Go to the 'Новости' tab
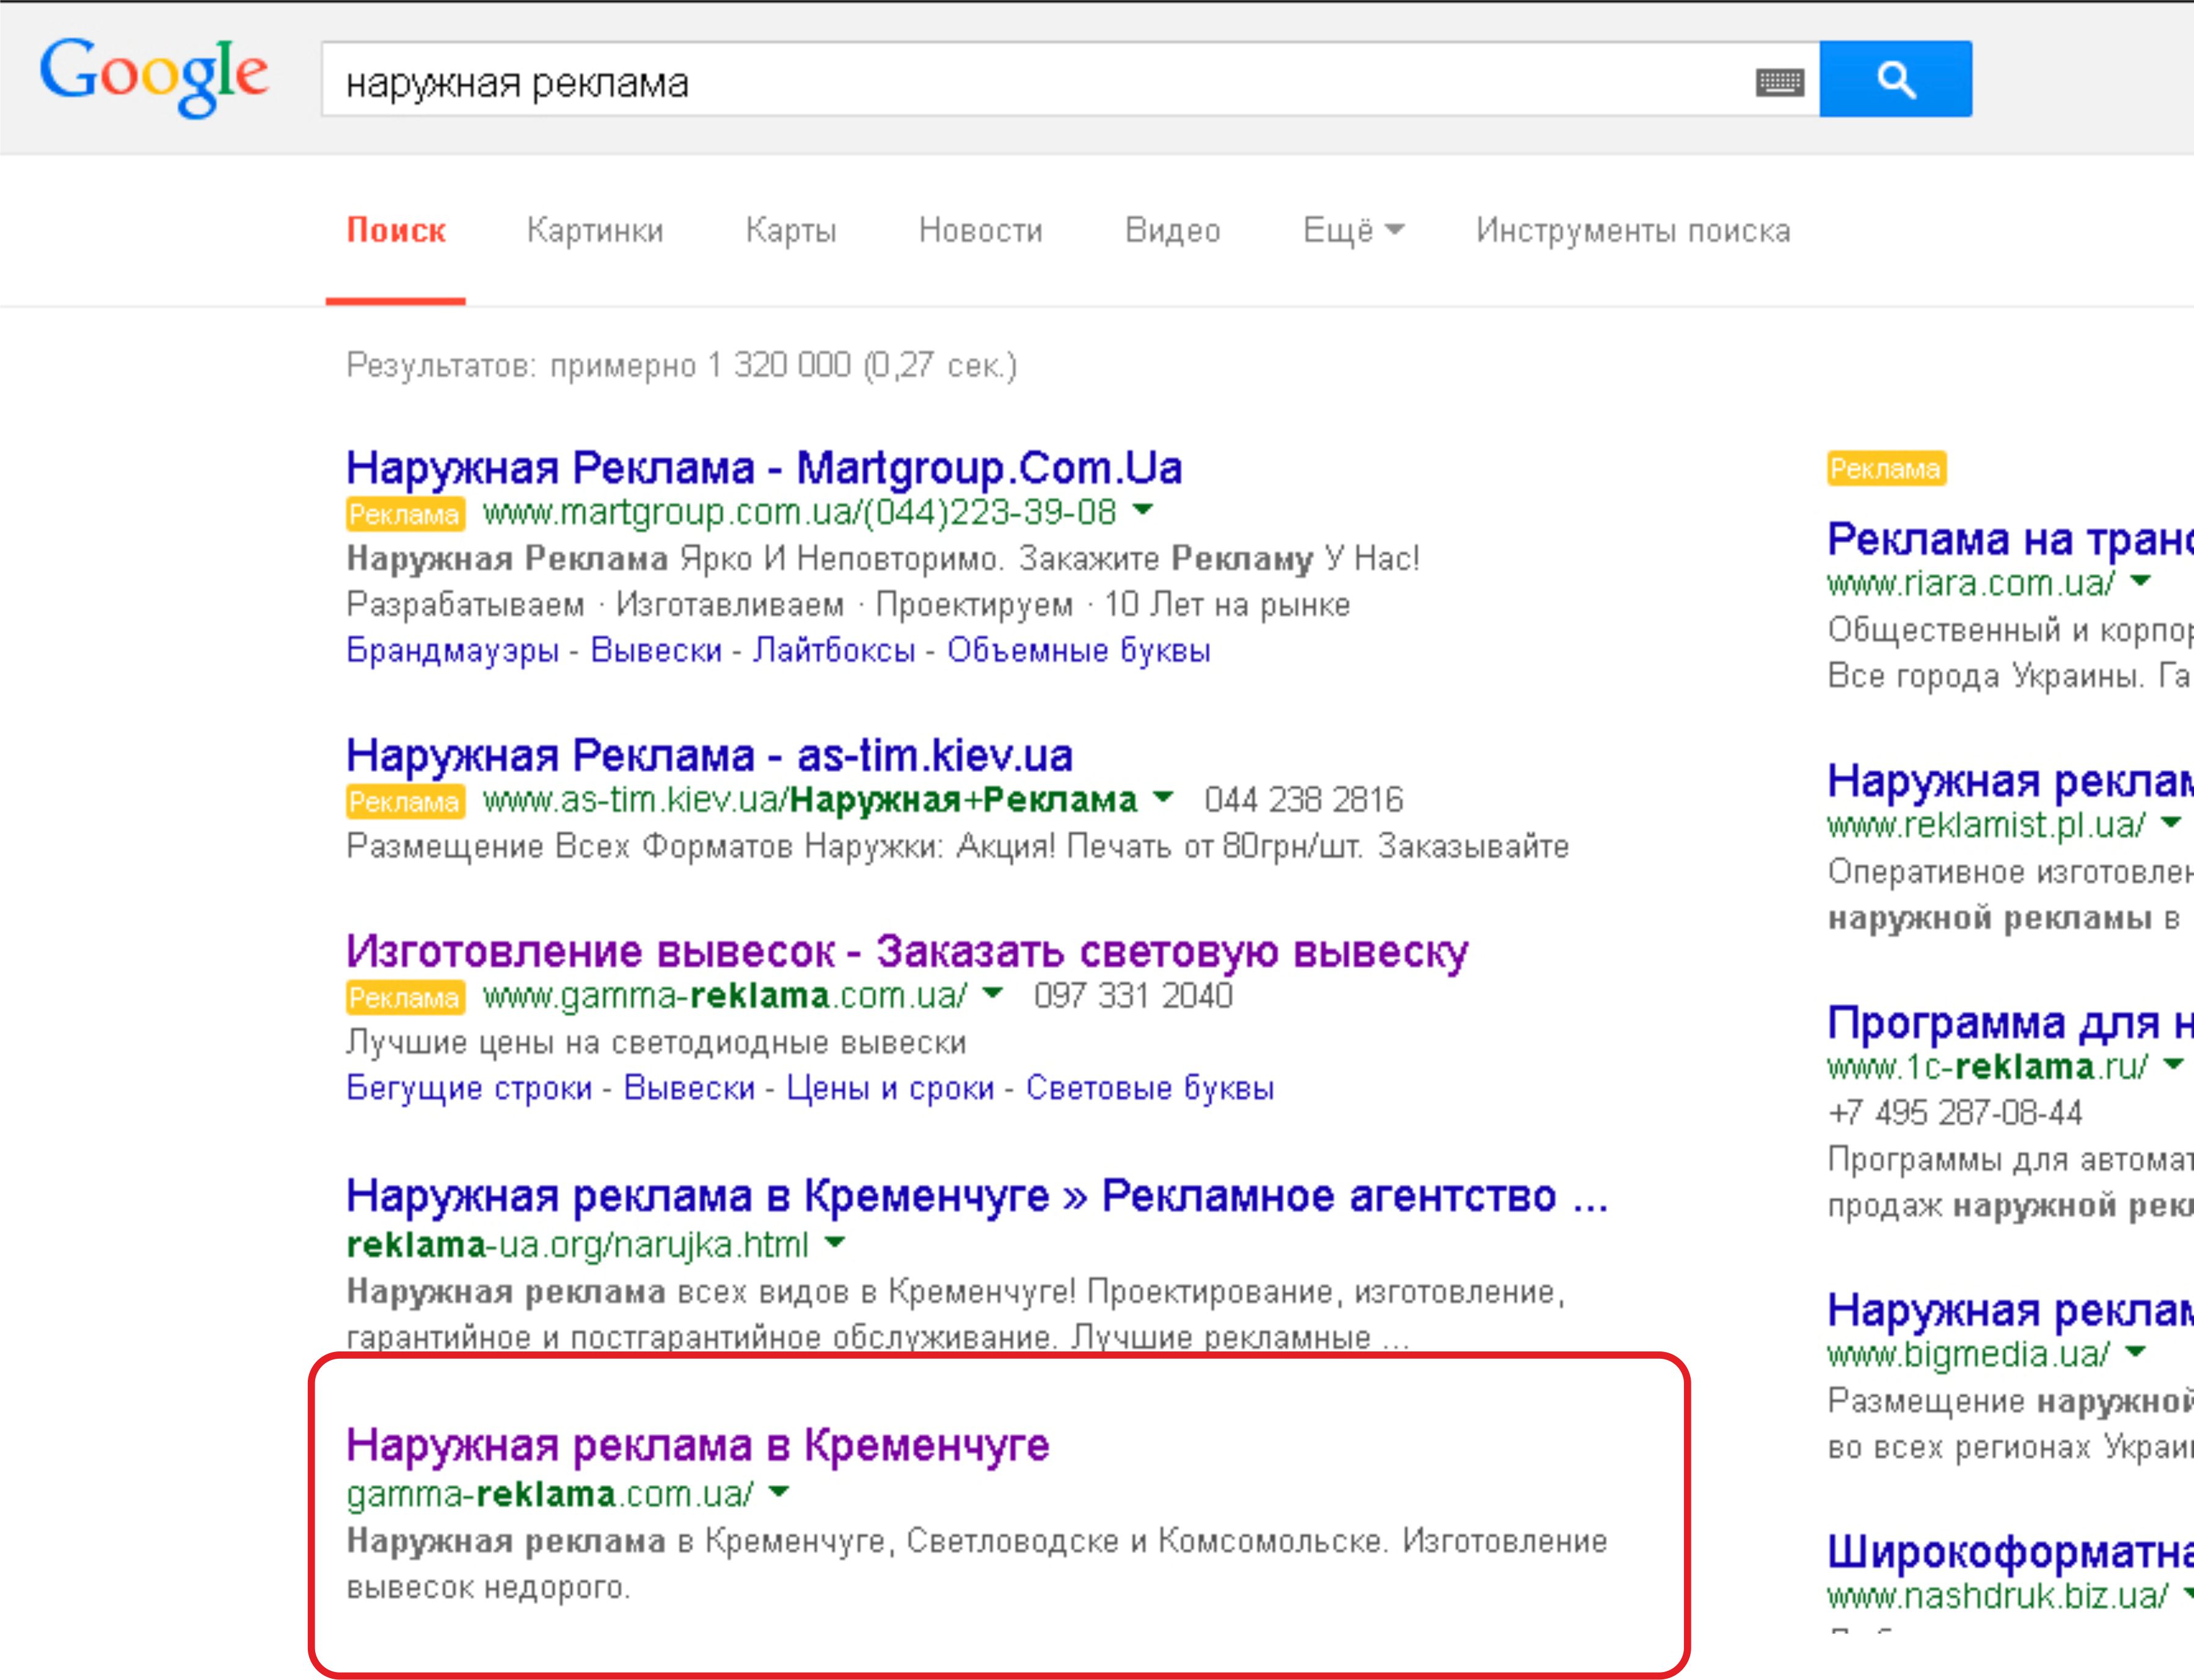This screenshot has width=2194, height=1680. coord(981,230)
